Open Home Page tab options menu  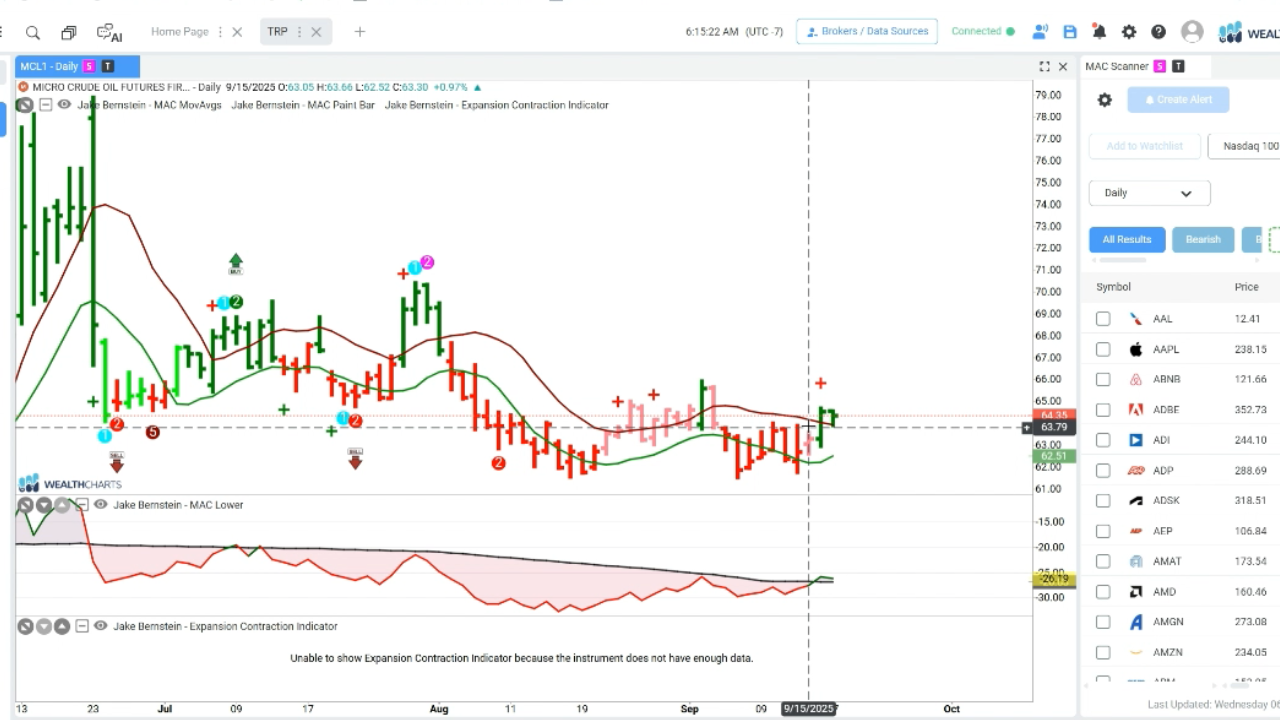click(221, 32)
